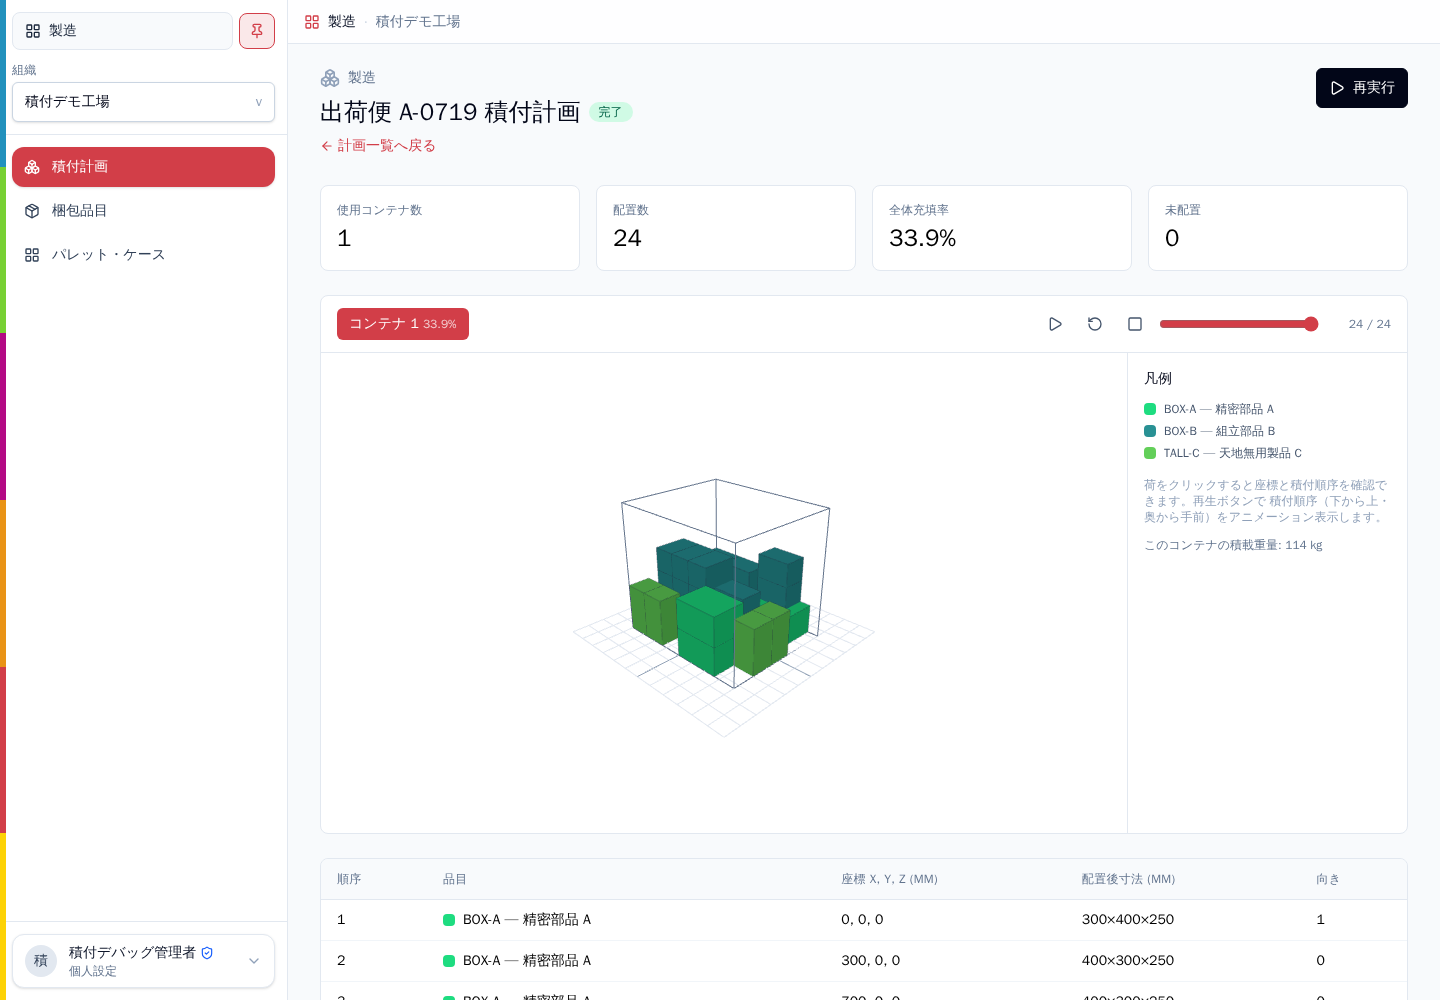Open the 積付デモ工場 organization dropdown
Viewport: 1440px width, 1000px height.
point(143,102)
